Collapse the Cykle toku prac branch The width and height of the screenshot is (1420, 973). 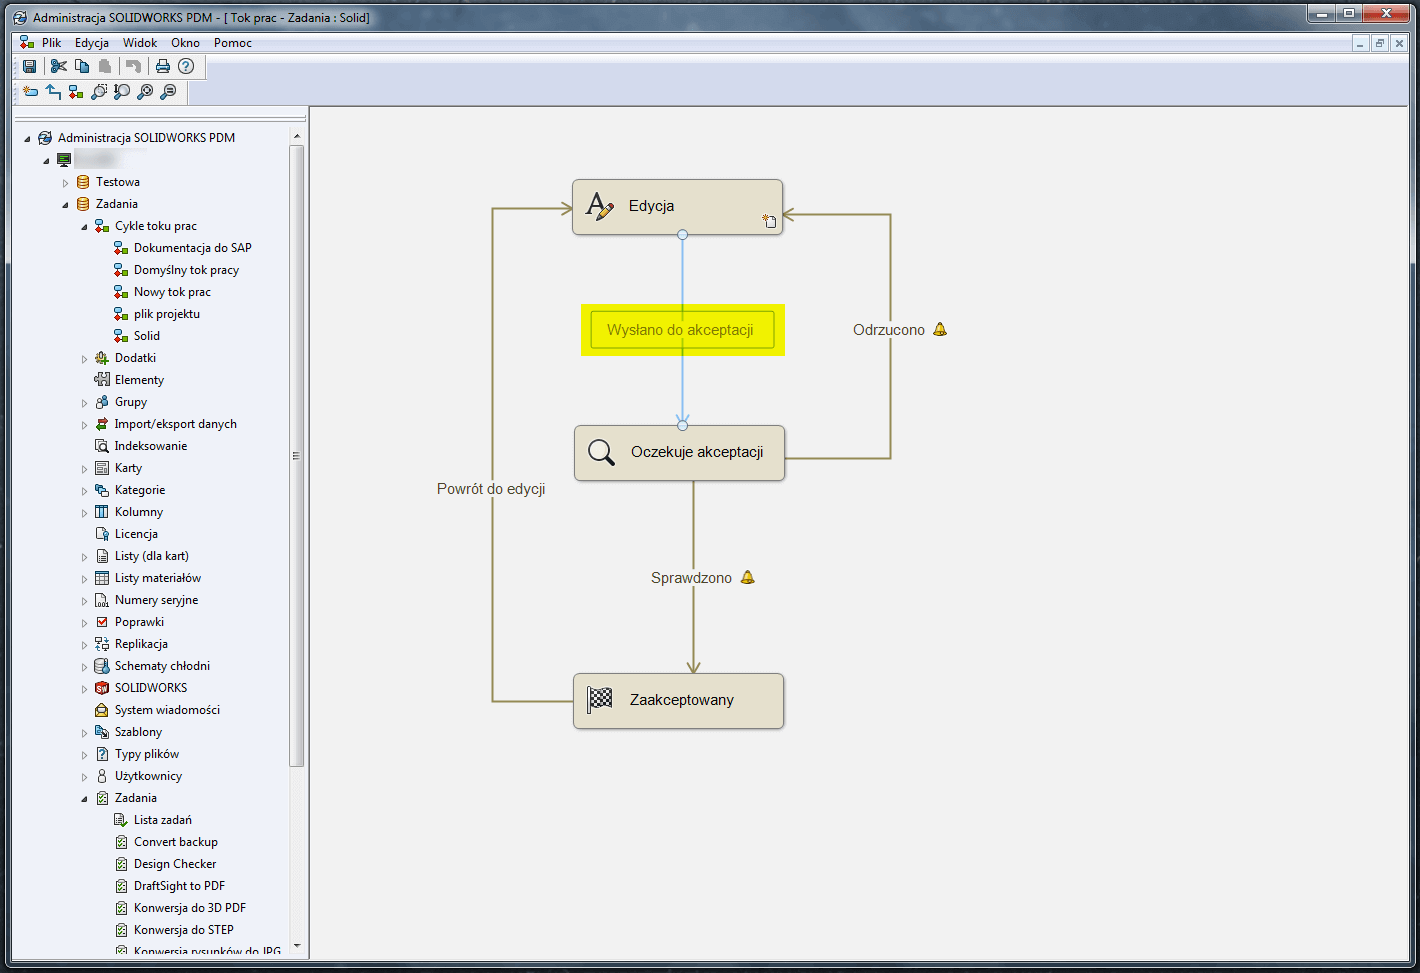click(85, 225)
